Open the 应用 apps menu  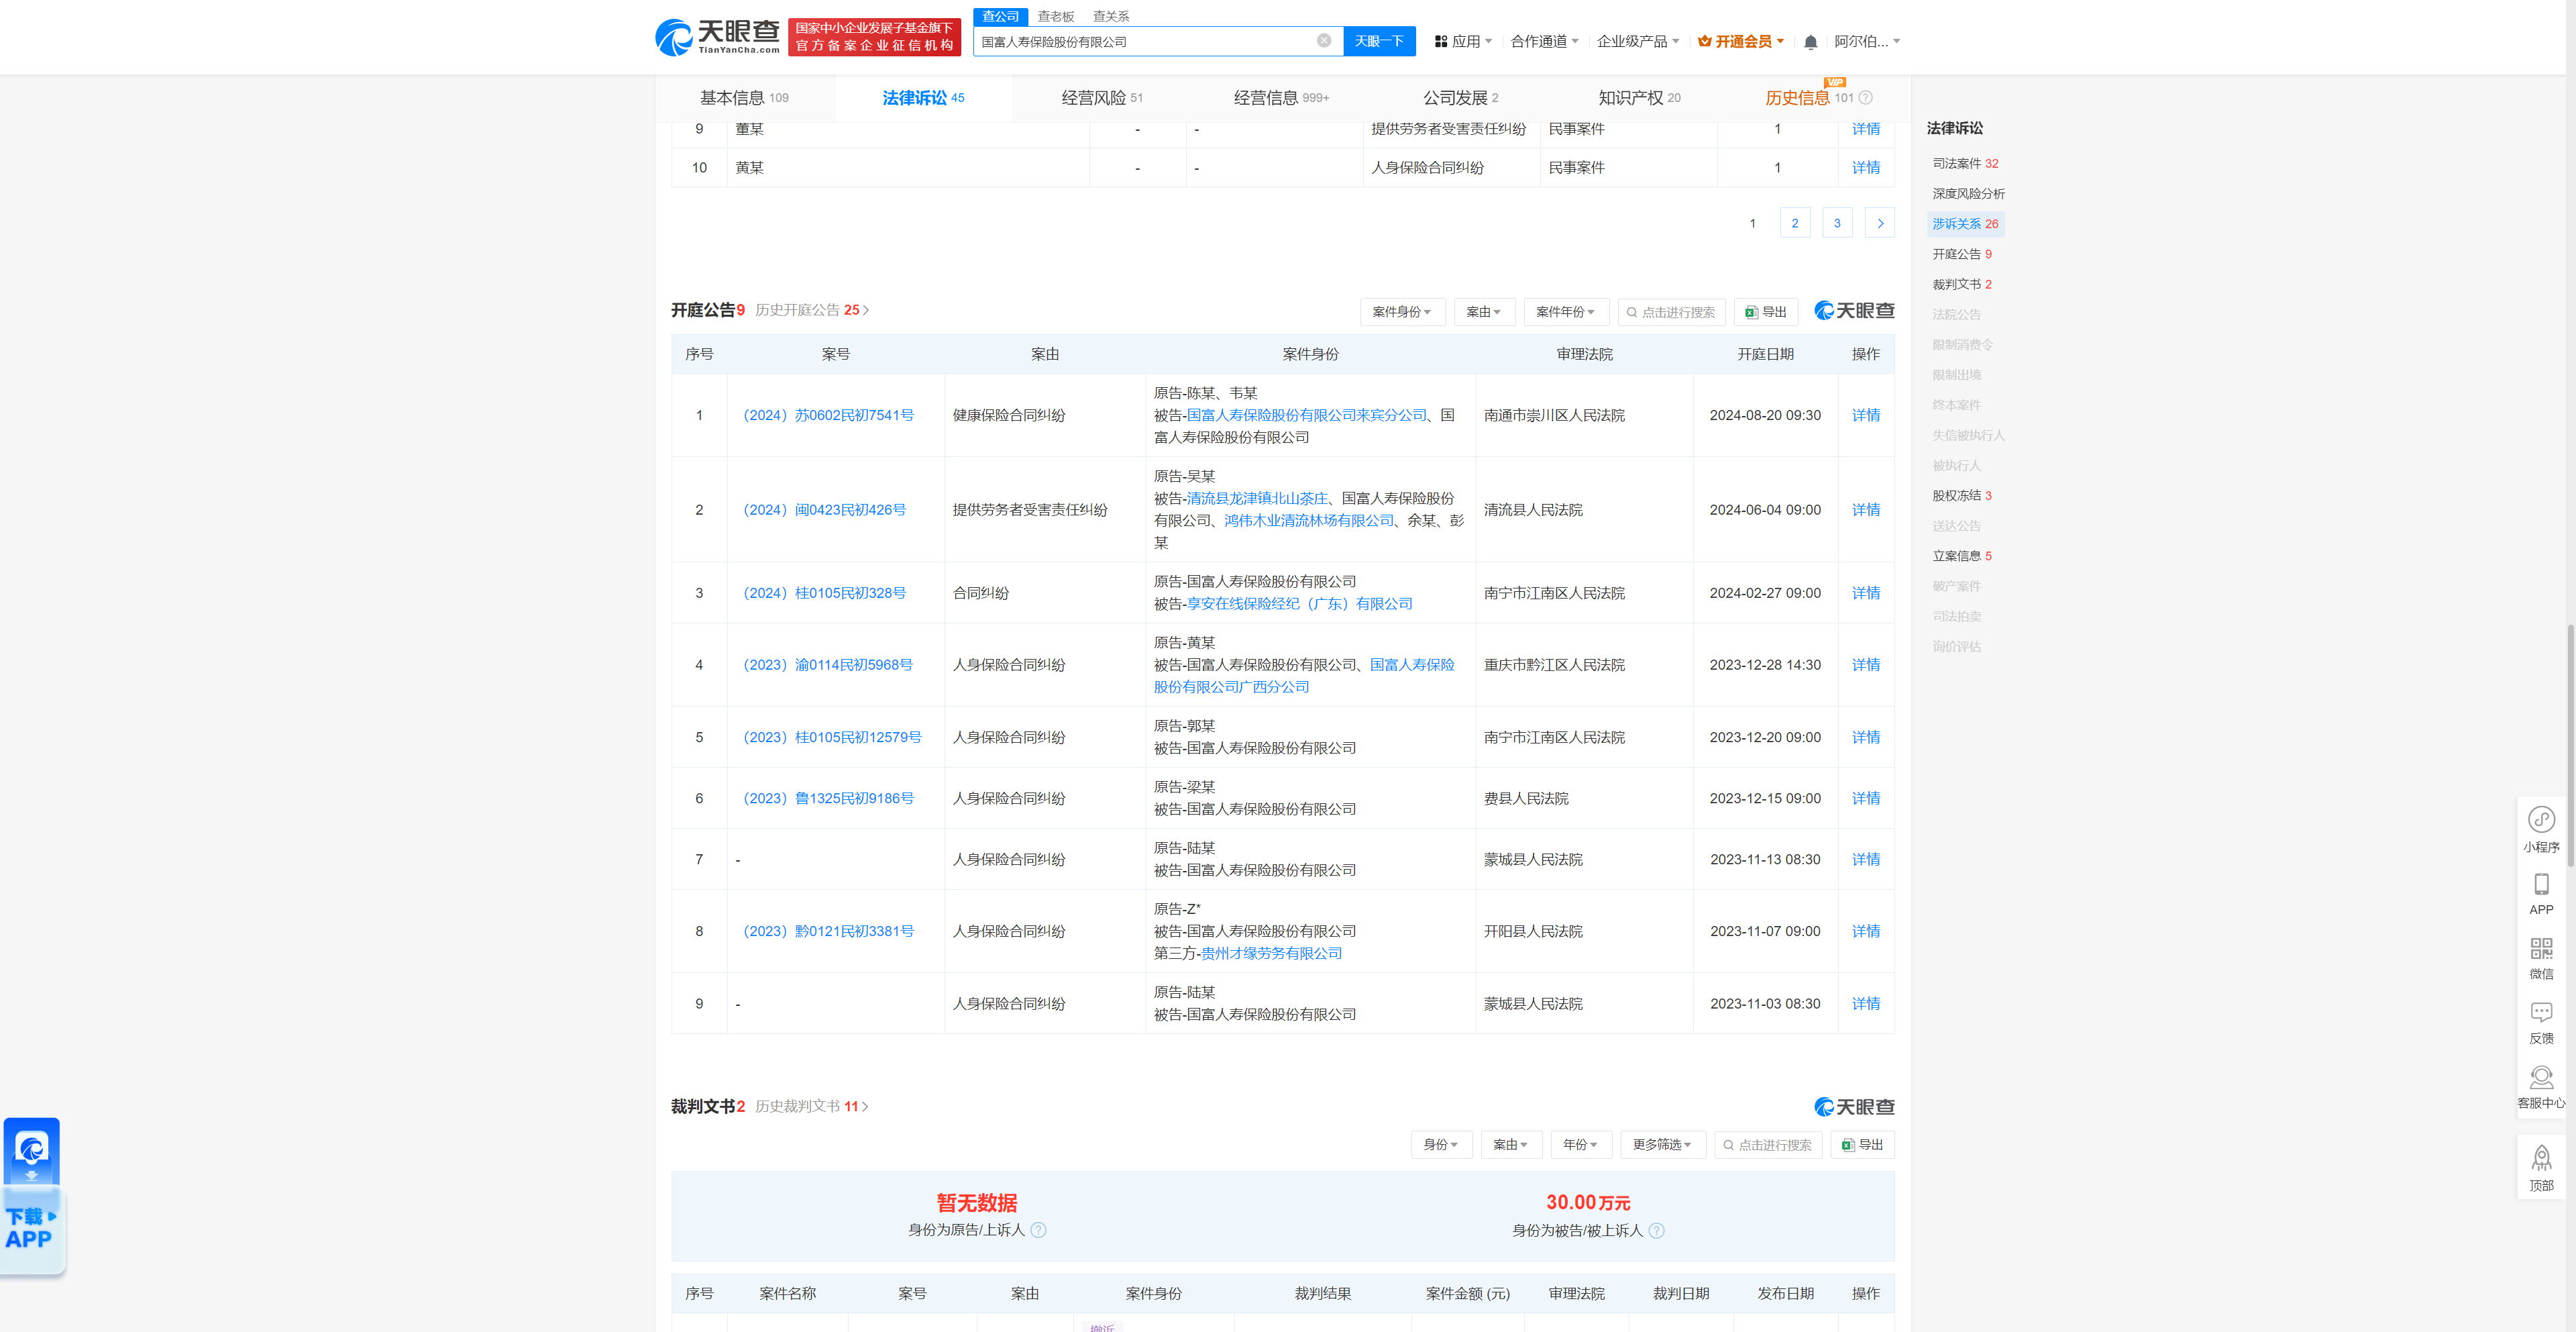pos(1463,41)
